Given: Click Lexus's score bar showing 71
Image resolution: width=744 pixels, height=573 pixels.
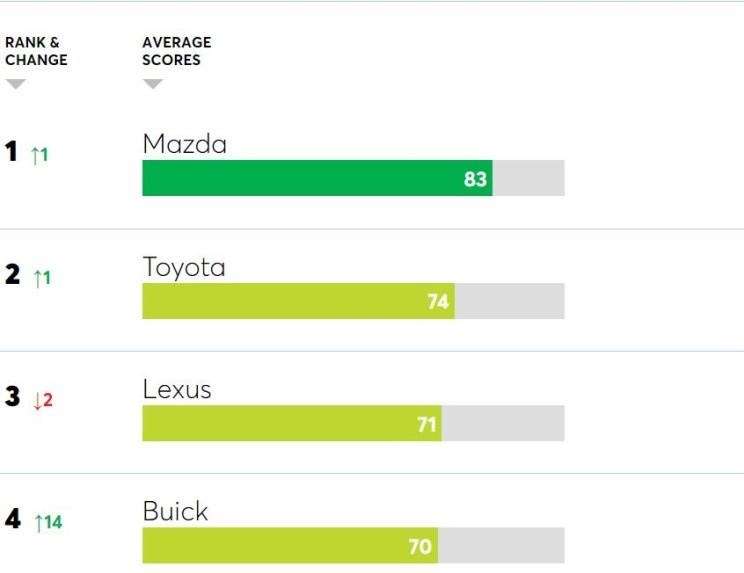Looking at the screenshot, I should 292,423.
